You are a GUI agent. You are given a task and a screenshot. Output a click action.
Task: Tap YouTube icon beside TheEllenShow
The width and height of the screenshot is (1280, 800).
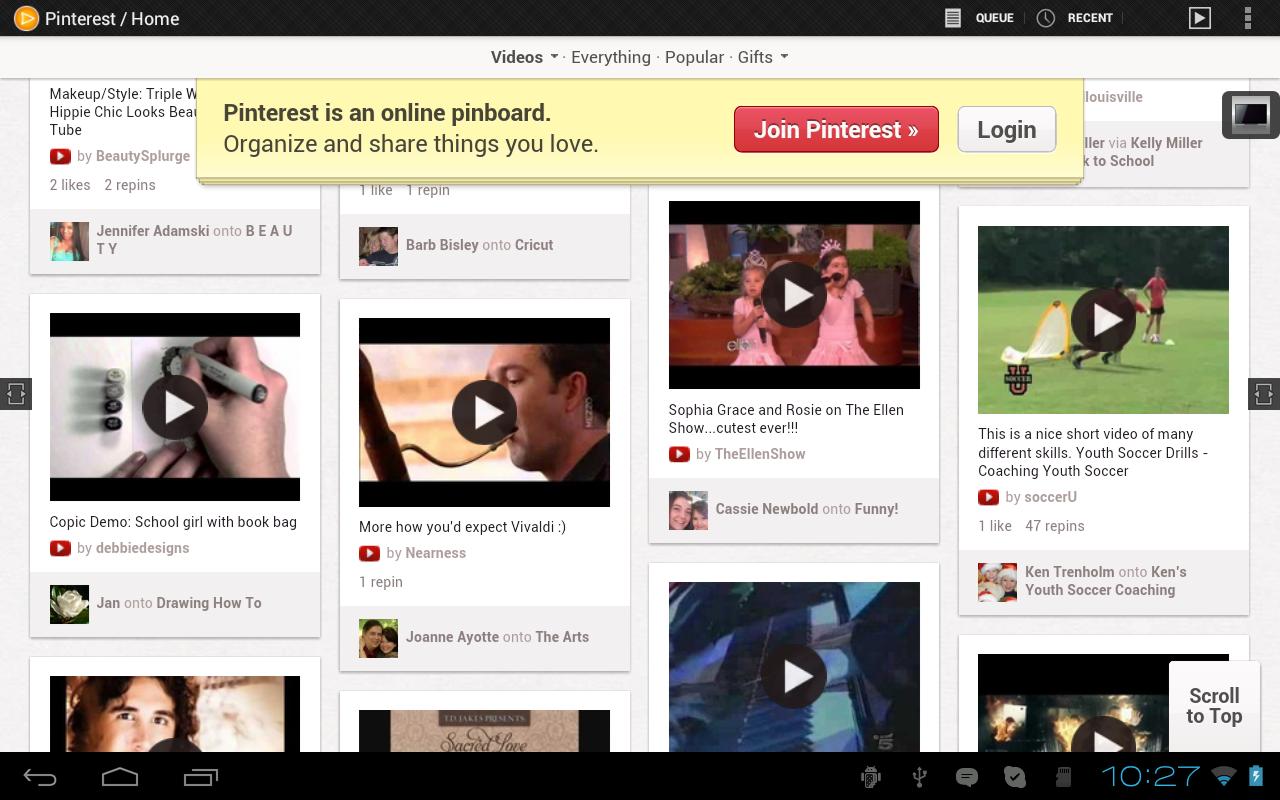coord(679,454)
